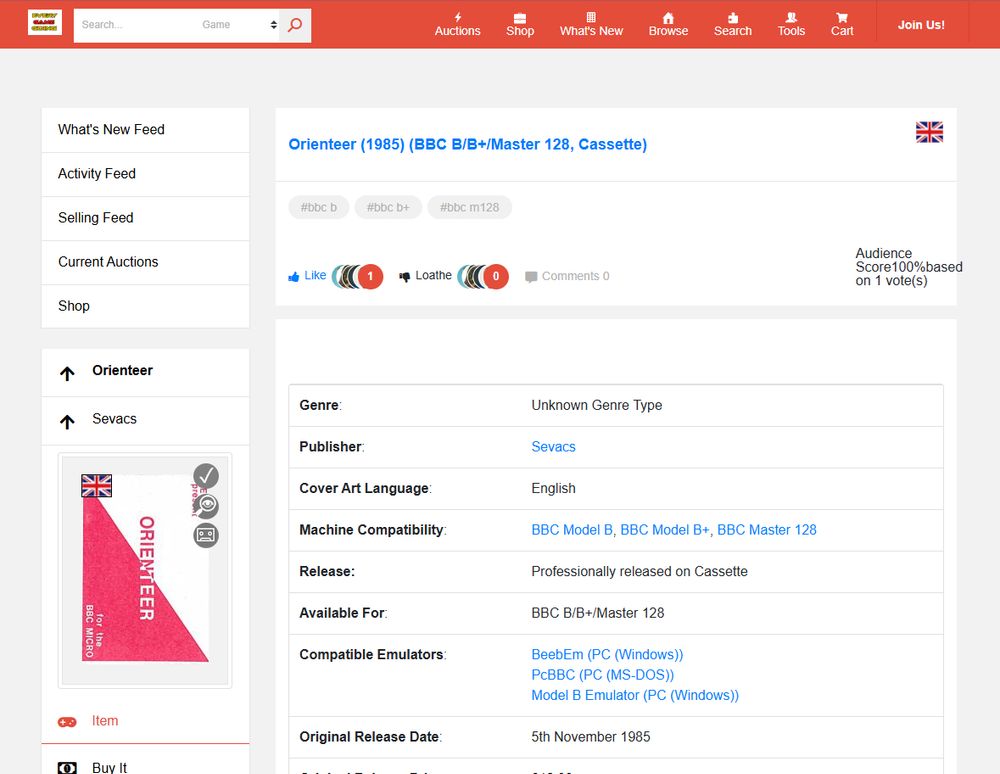Click the Loathe thumbs-down button
Viewport: 1000px width, 774px height.
coord(425,275)
